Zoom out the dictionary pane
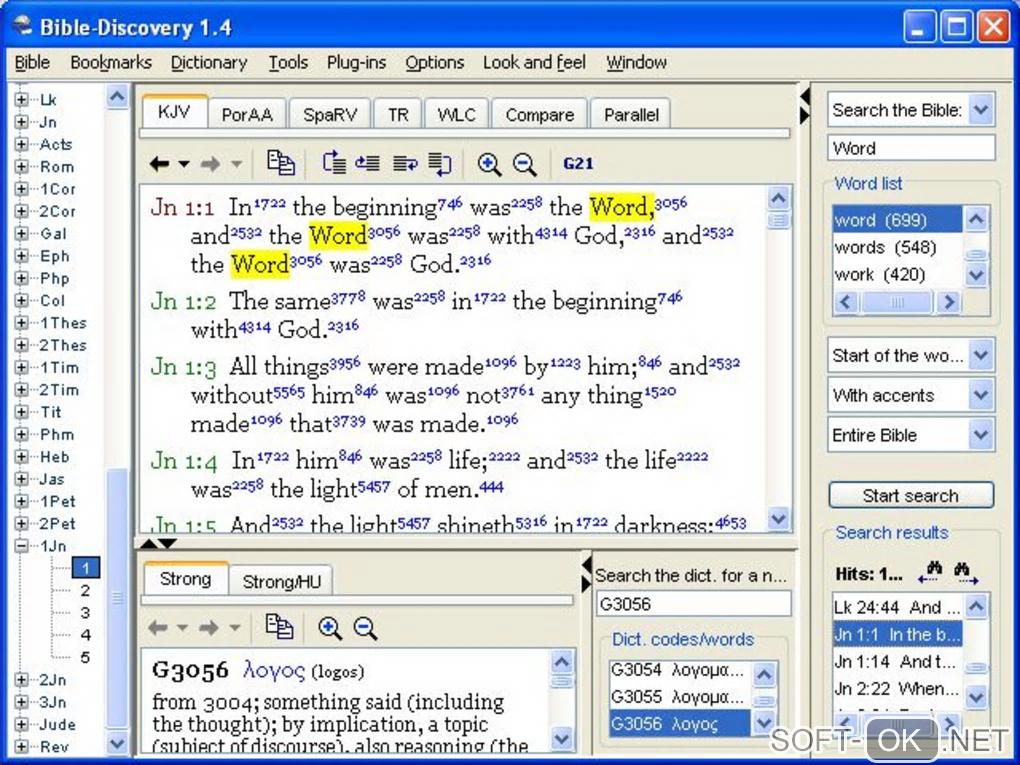The height and width of the screenshot is (765, 1020). point(365,628)
